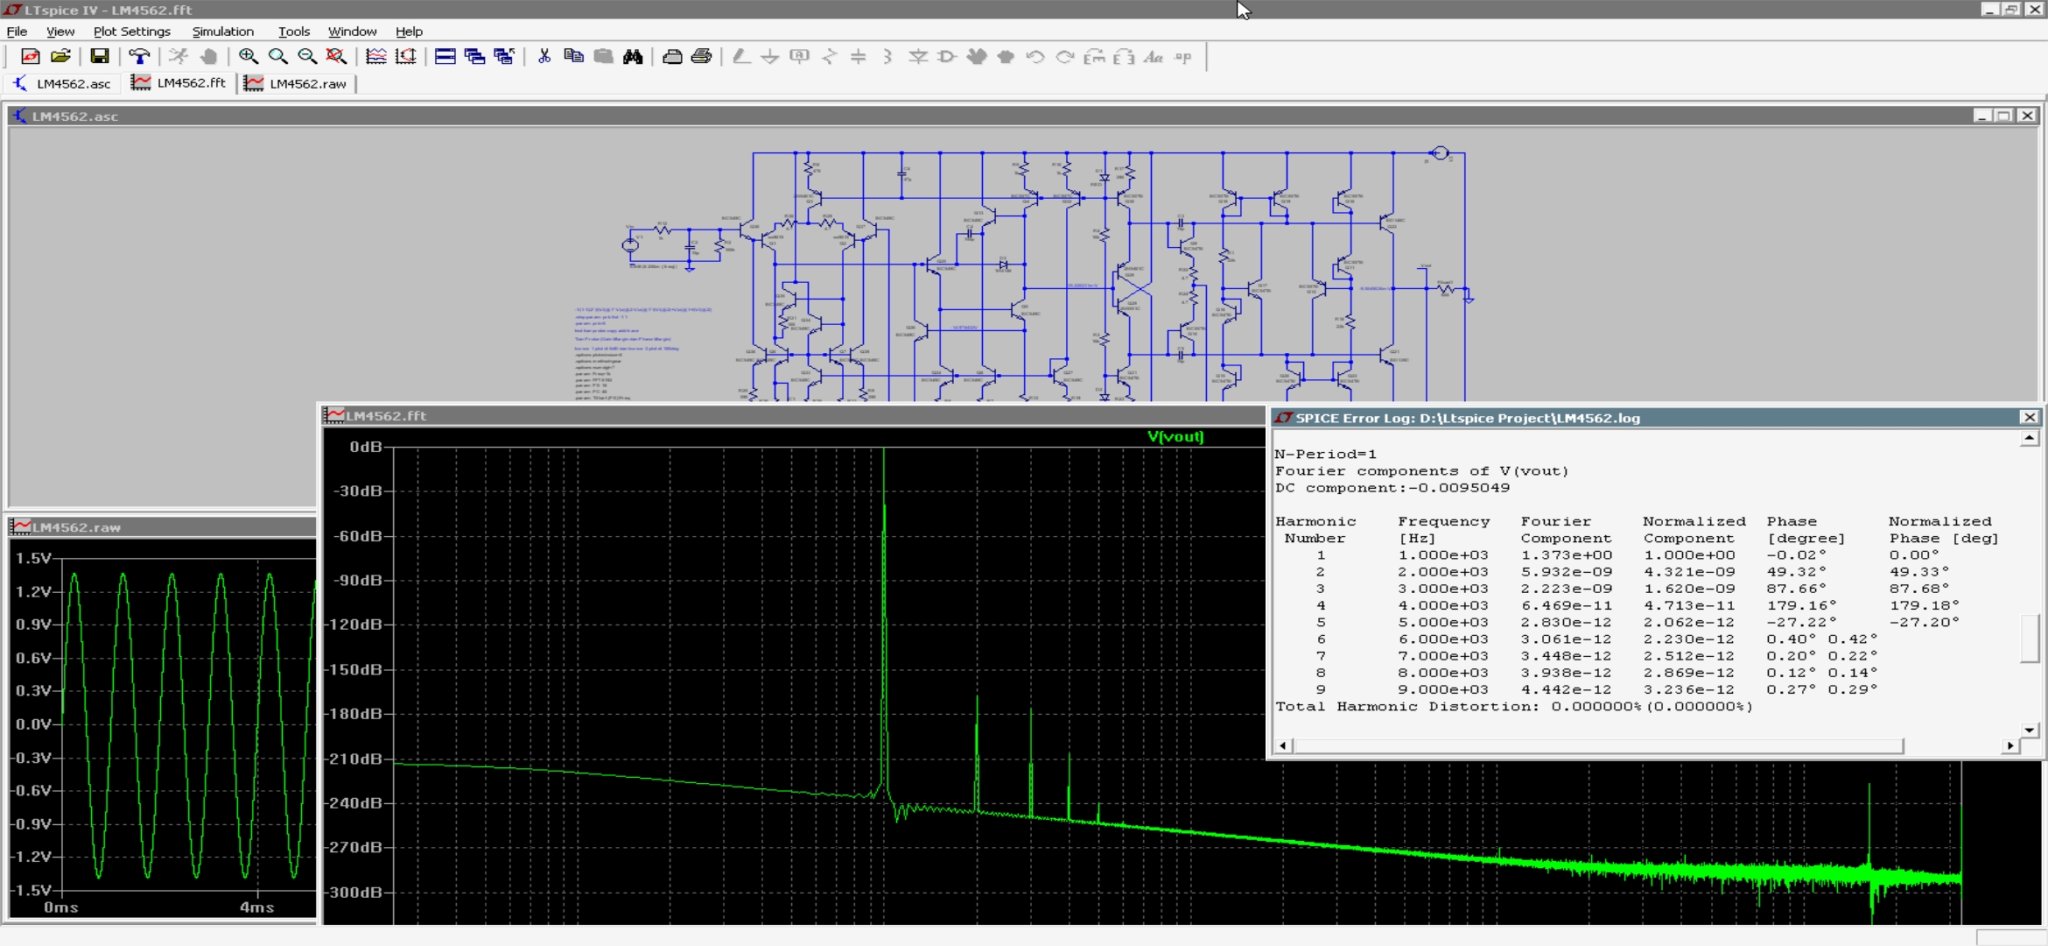Select the Inductor component icon
This screenshot has width=2048, height=946.
pos(888,57)
